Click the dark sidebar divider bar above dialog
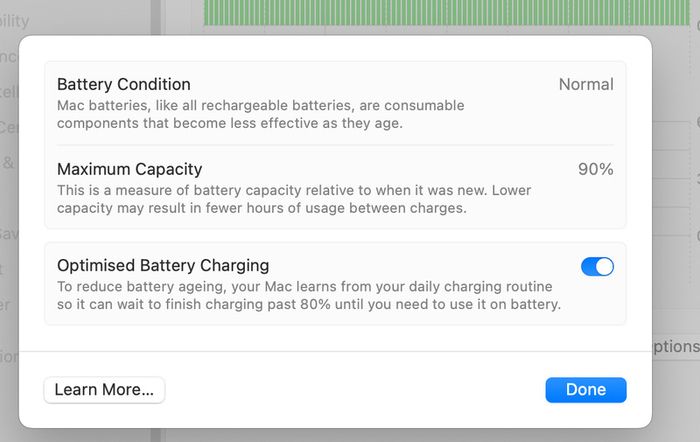This screenshot has height=442, width=700. pyautogui.click(x=155, y=17)
